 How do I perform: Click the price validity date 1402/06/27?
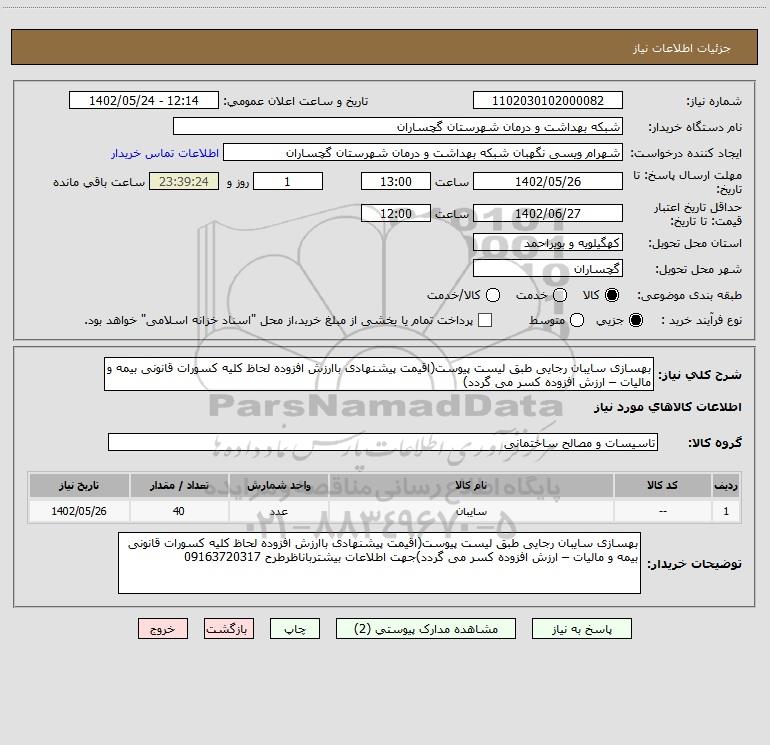point(548,213)
